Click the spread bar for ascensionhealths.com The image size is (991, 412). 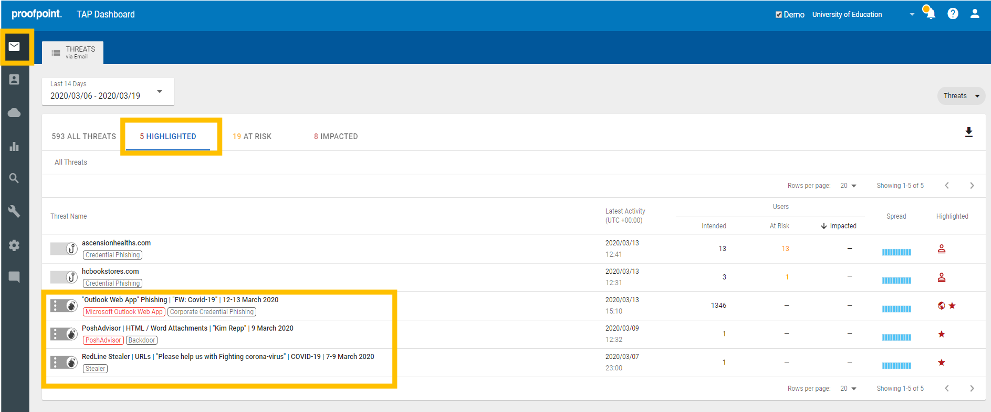[x=896, y=253]
